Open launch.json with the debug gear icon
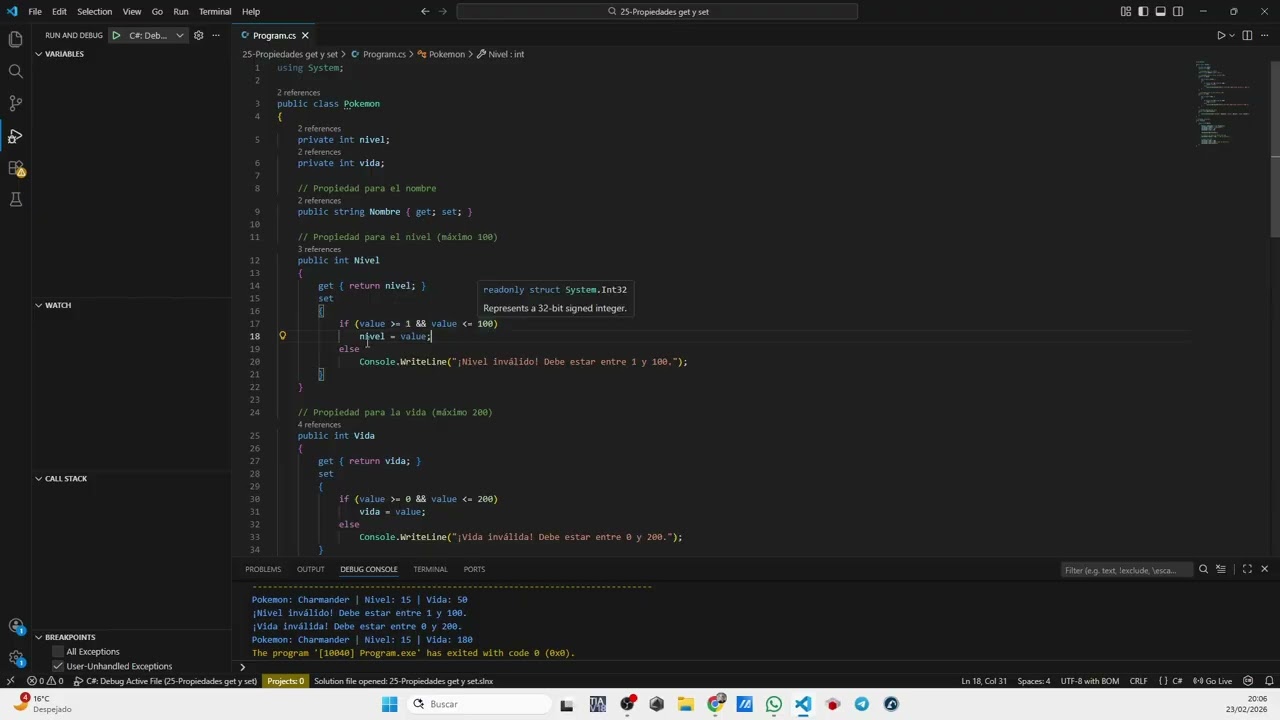Viewport: 1280px width, 720px height. (198, 35)
